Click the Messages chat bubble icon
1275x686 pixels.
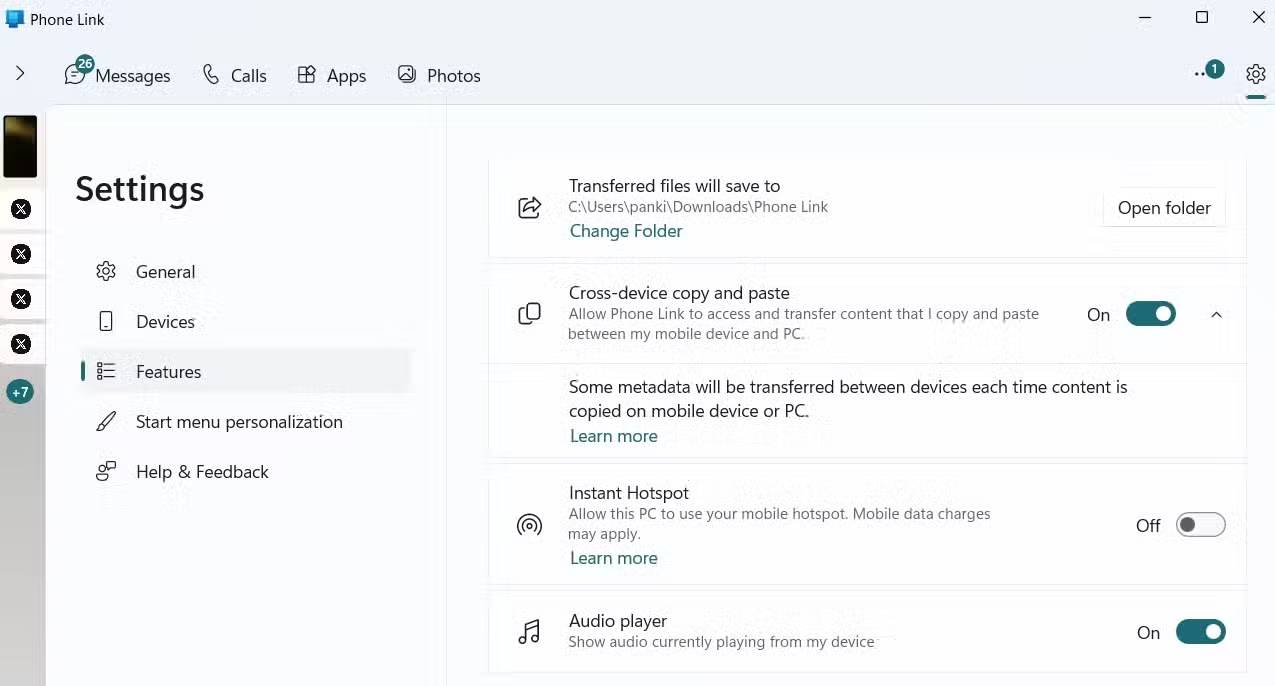[x=75, y=75]
